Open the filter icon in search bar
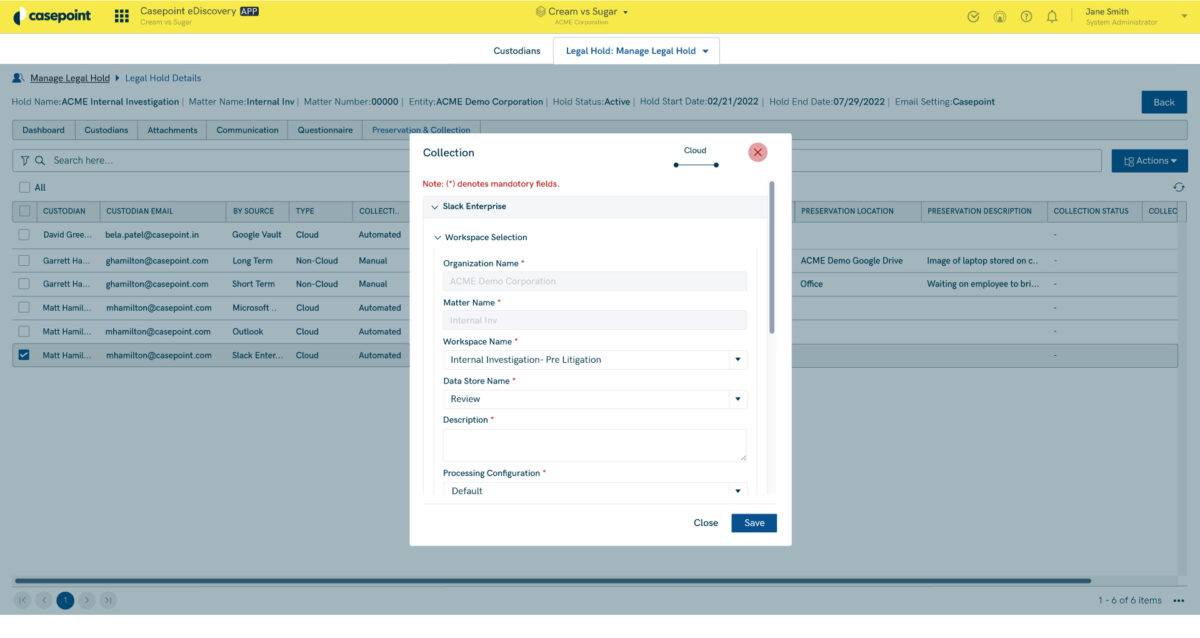The height and width of the screenshot is (638, 1200). pos(24,160)
